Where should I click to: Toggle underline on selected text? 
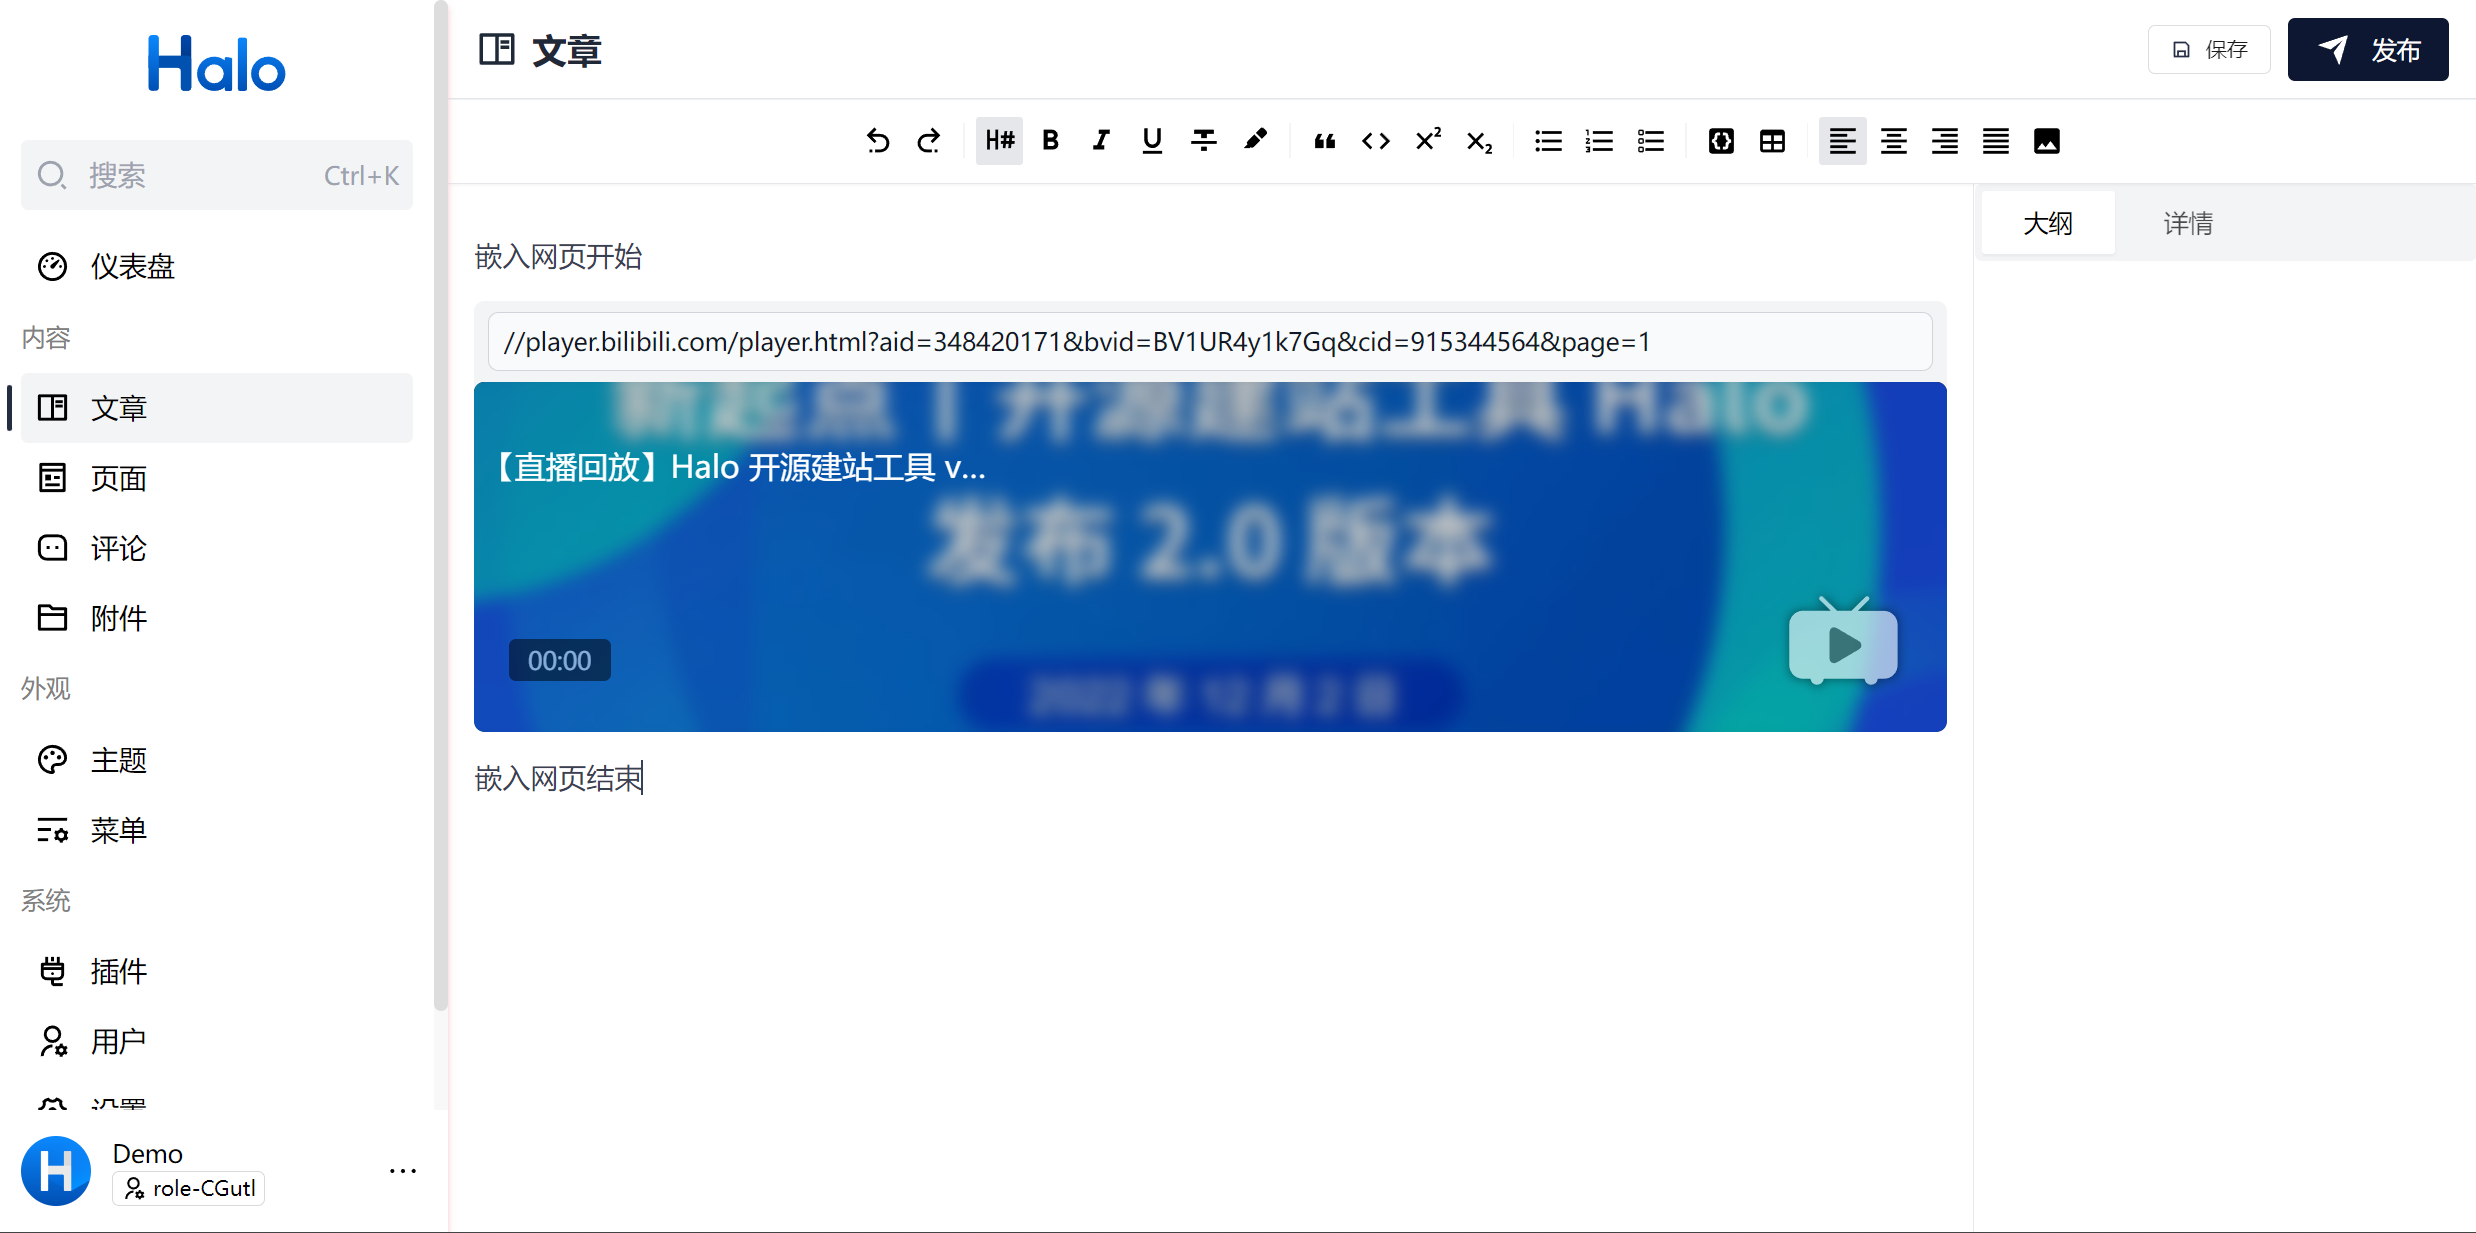(x=1151, y=140)
